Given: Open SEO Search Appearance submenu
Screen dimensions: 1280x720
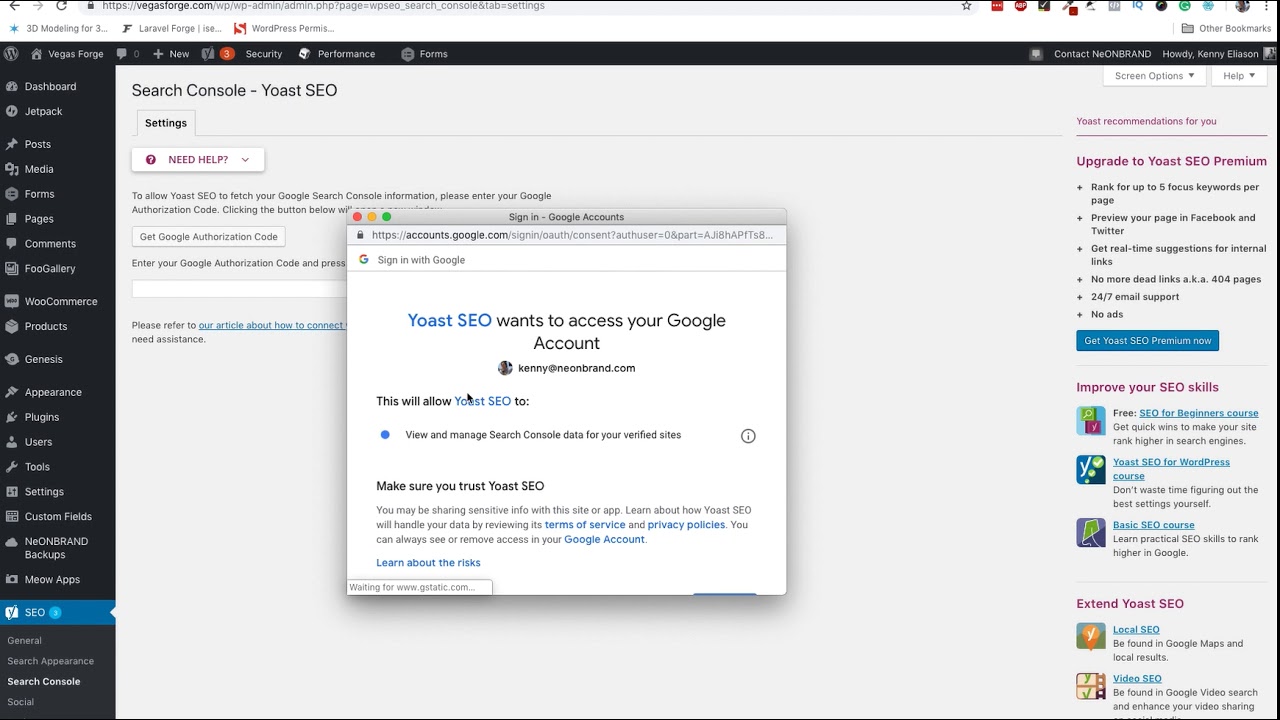Looking at the screenshot, I should point(50,661).
